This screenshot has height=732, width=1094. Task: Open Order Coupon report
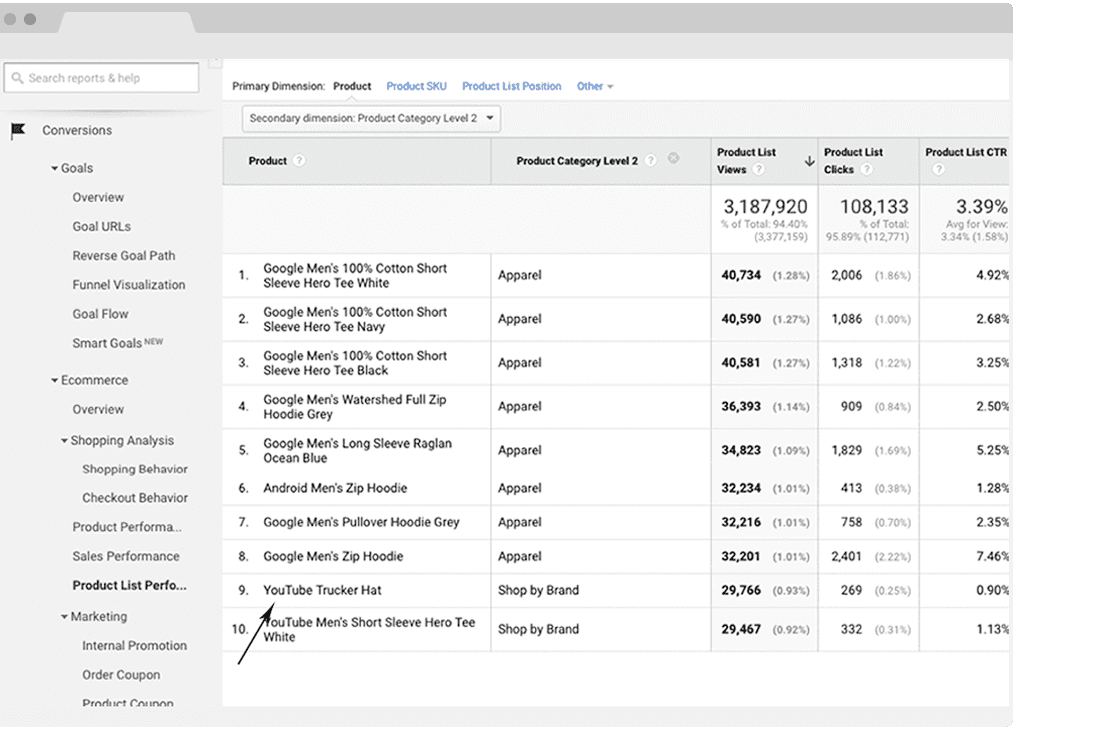point(121,675)
